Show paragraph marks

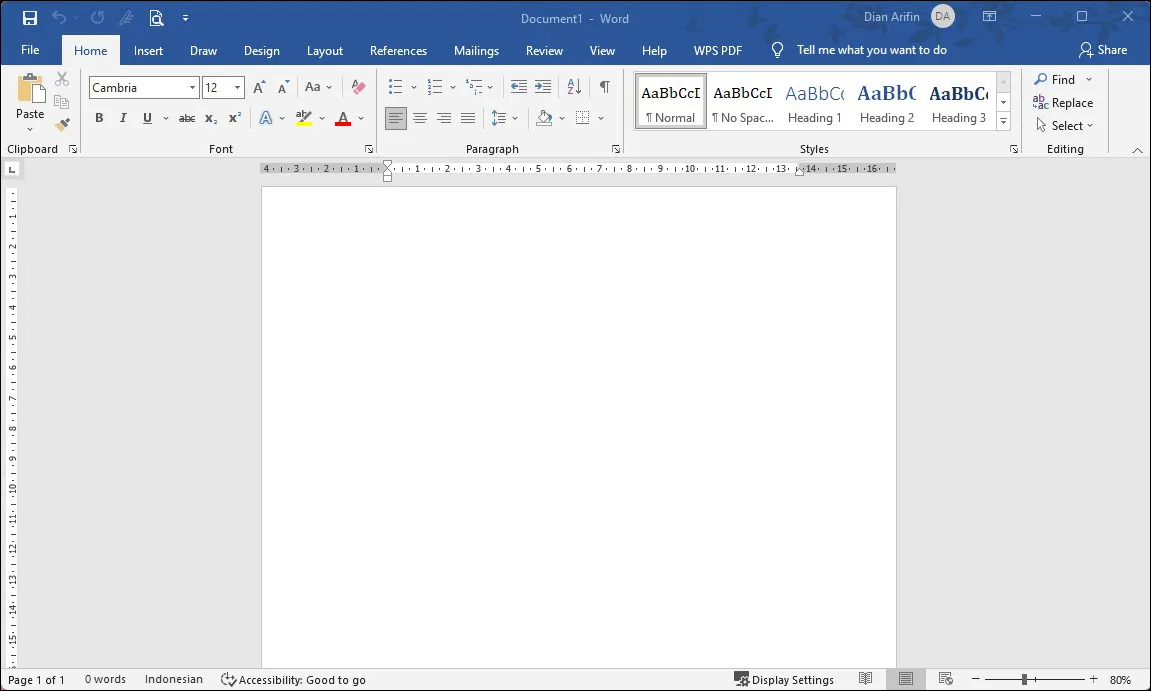[604, 87]
